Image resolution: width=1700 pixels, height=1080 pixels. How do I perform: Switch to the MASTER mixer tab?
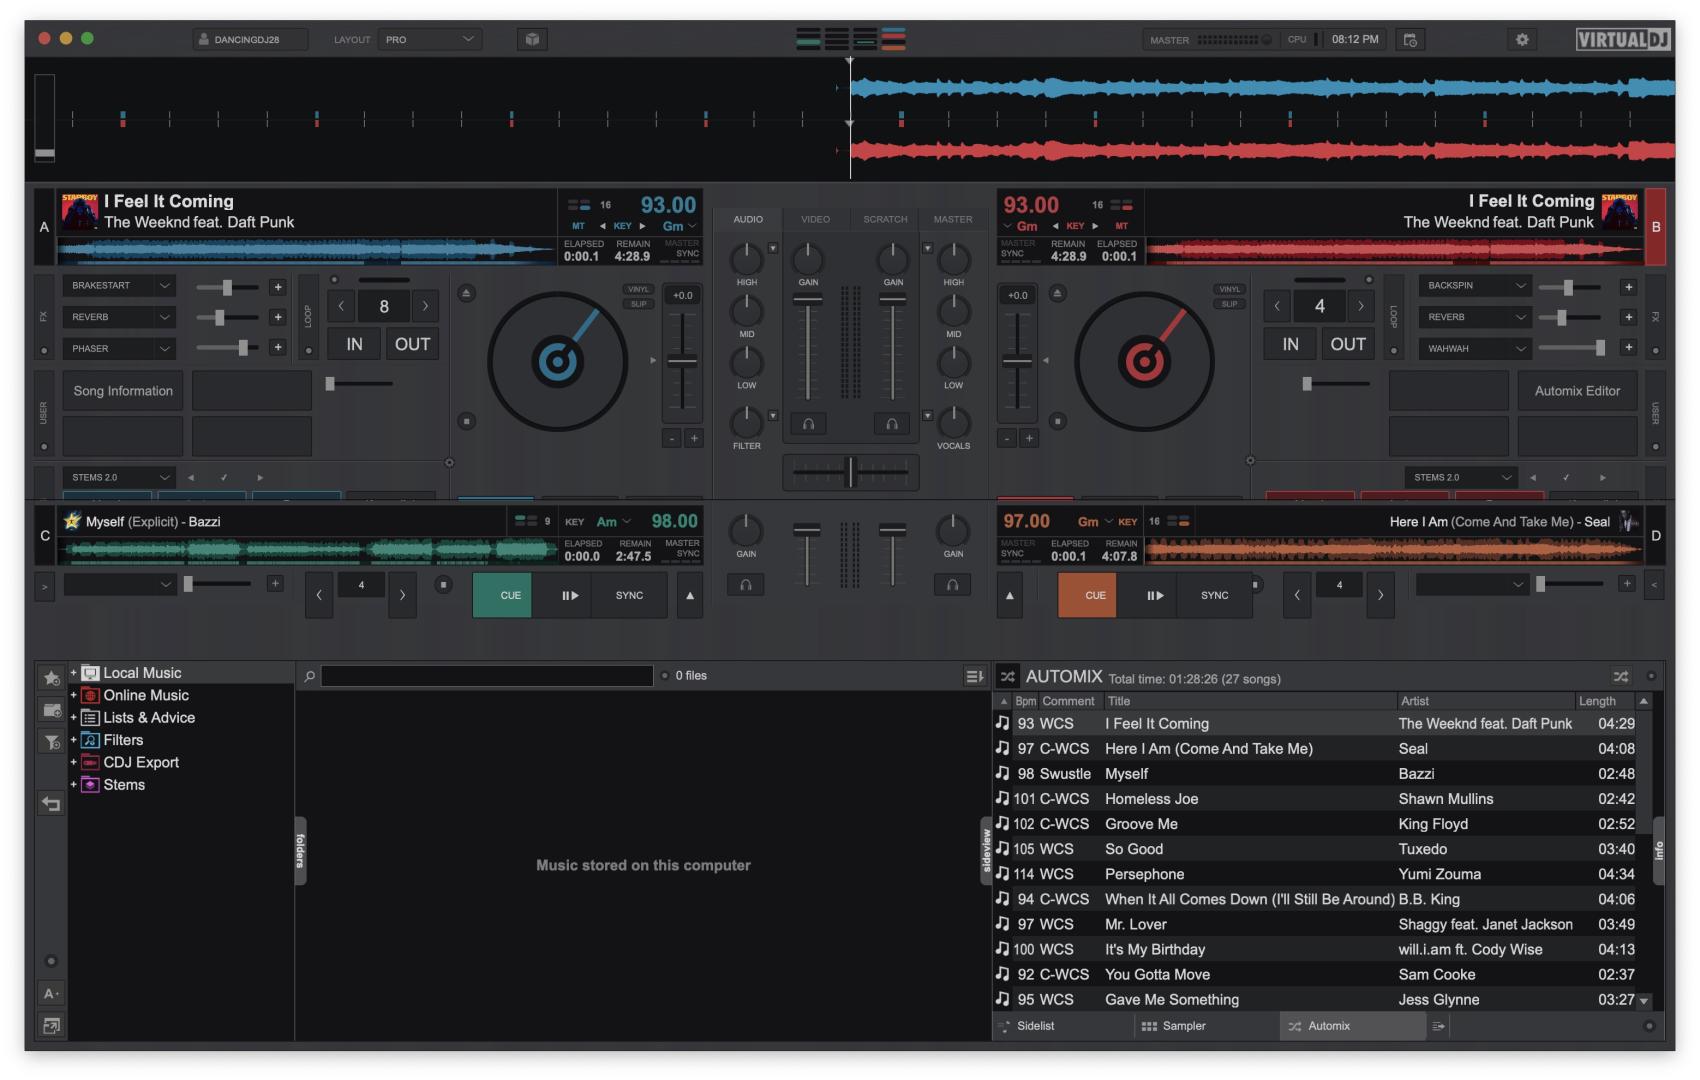coord(953,219)
